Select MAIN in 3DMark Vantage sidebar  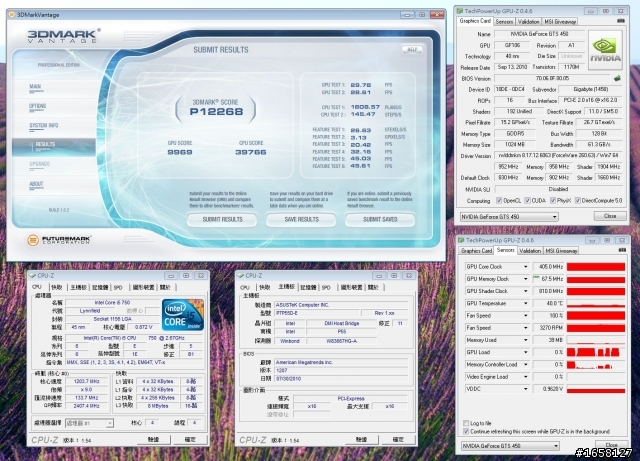35,87
